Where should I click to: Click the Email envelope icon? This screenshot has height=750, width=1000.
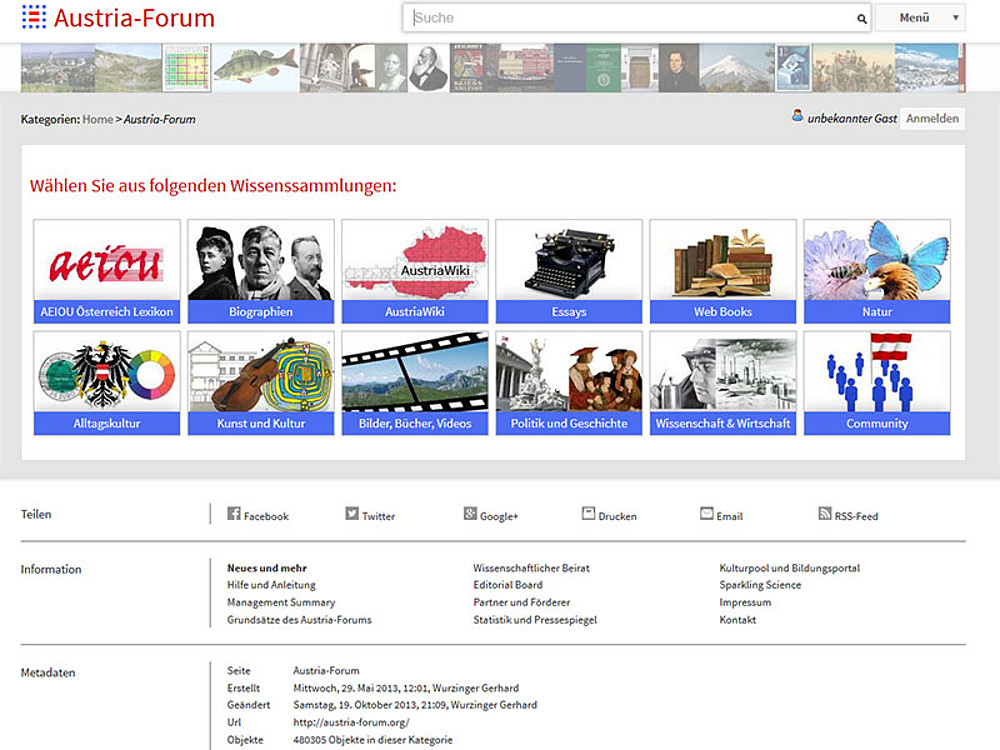click(x=707, y=514)
